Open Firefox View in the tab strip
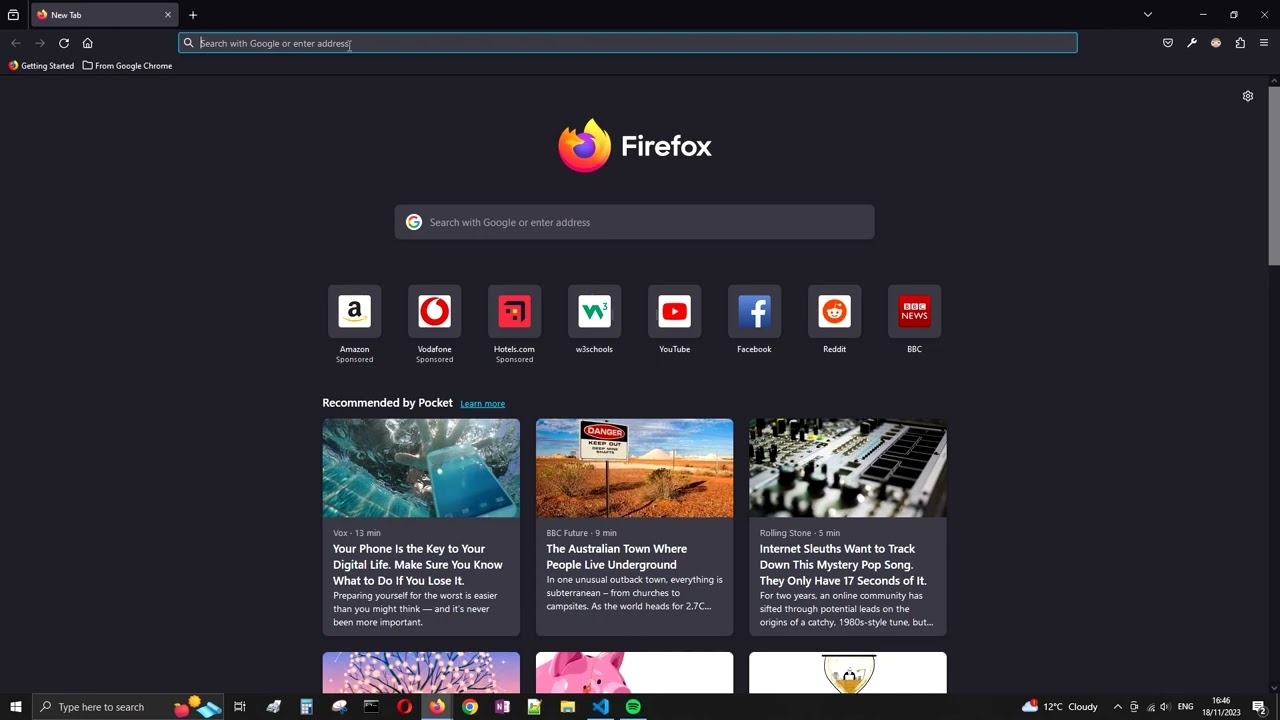Image resolution: width=1280 pixels, height=720 pixels. [13, 15]
